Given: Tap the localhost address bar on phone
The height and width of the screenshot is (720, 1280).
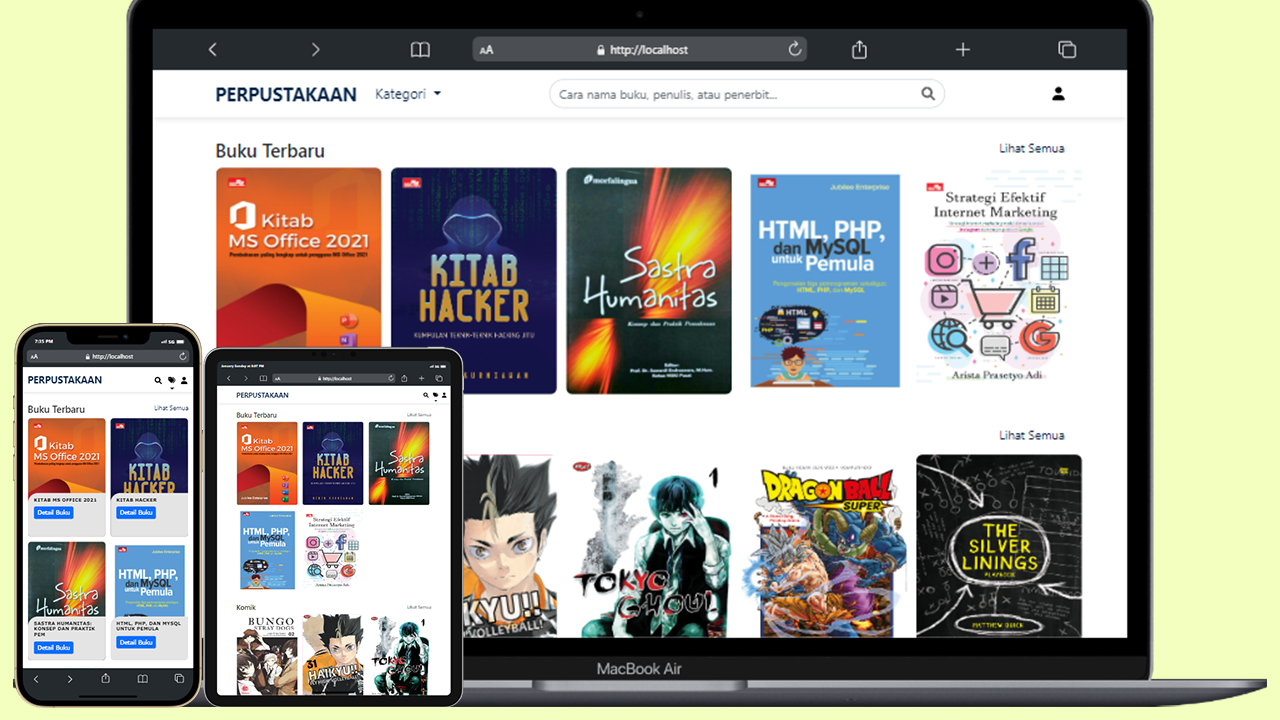Looking at the screenshot, I should point(109,356).
